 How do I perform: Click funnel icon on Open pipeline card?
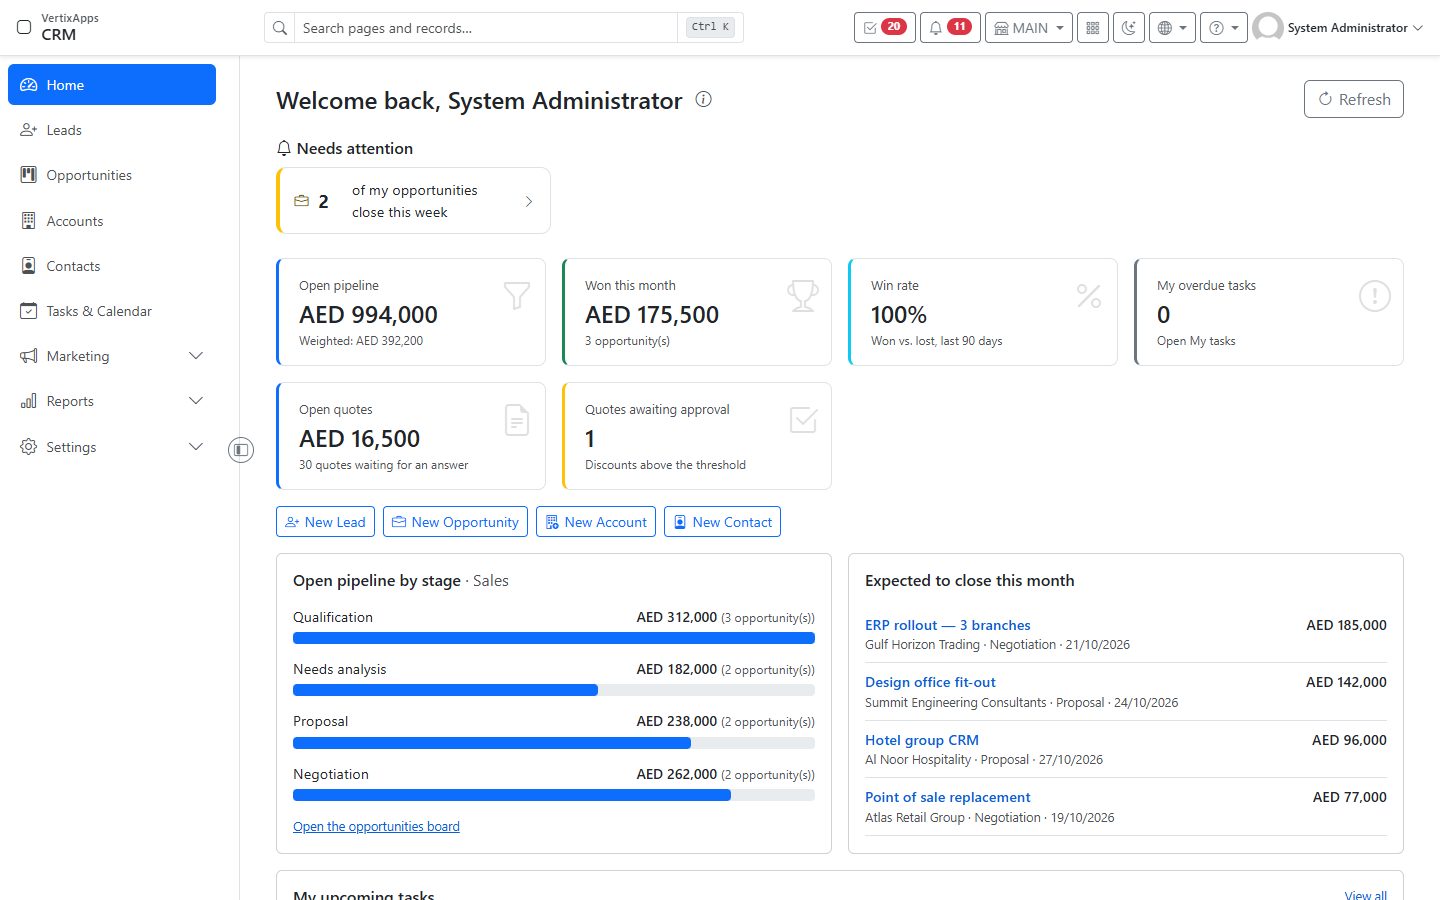pos(517,295)
